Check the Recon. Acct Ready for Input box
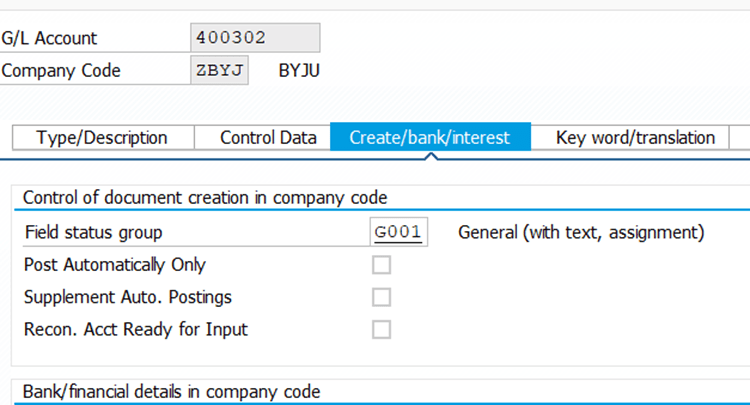 pyautogui.click(x=381, y=329)
